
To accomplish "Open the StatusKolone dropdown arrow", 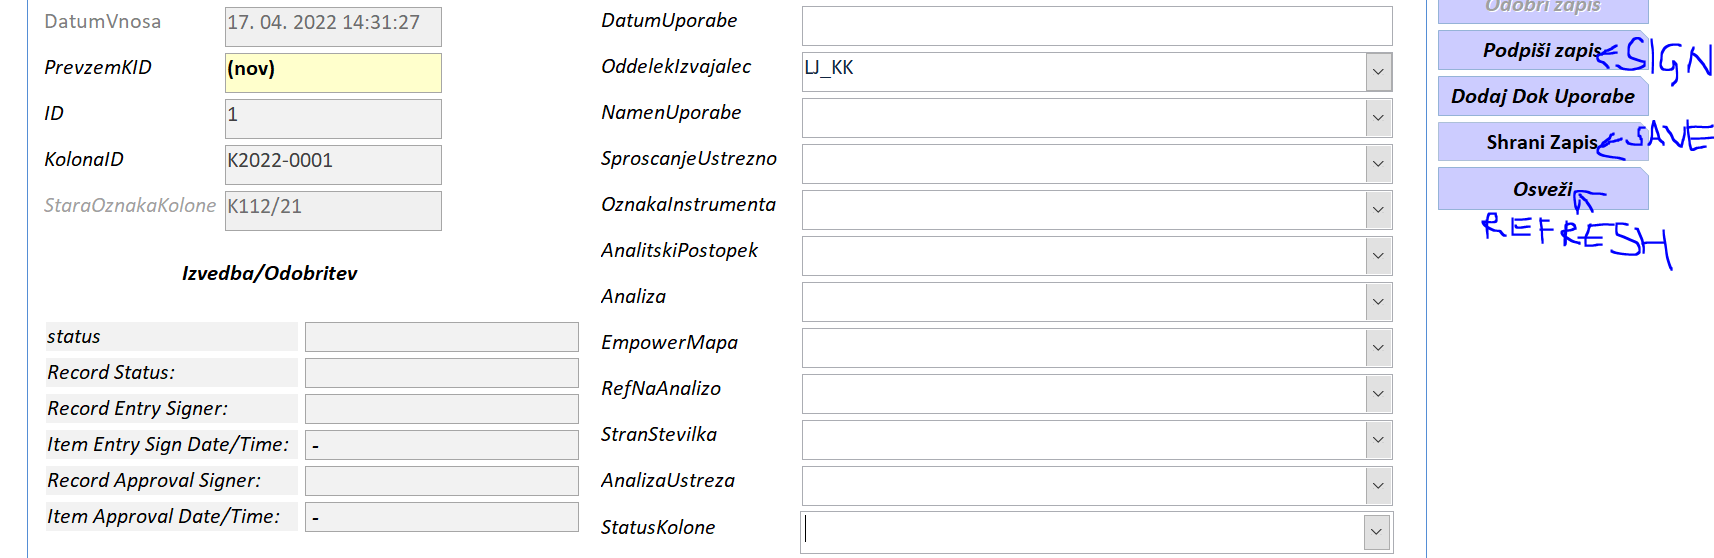I will point(1377,532).
